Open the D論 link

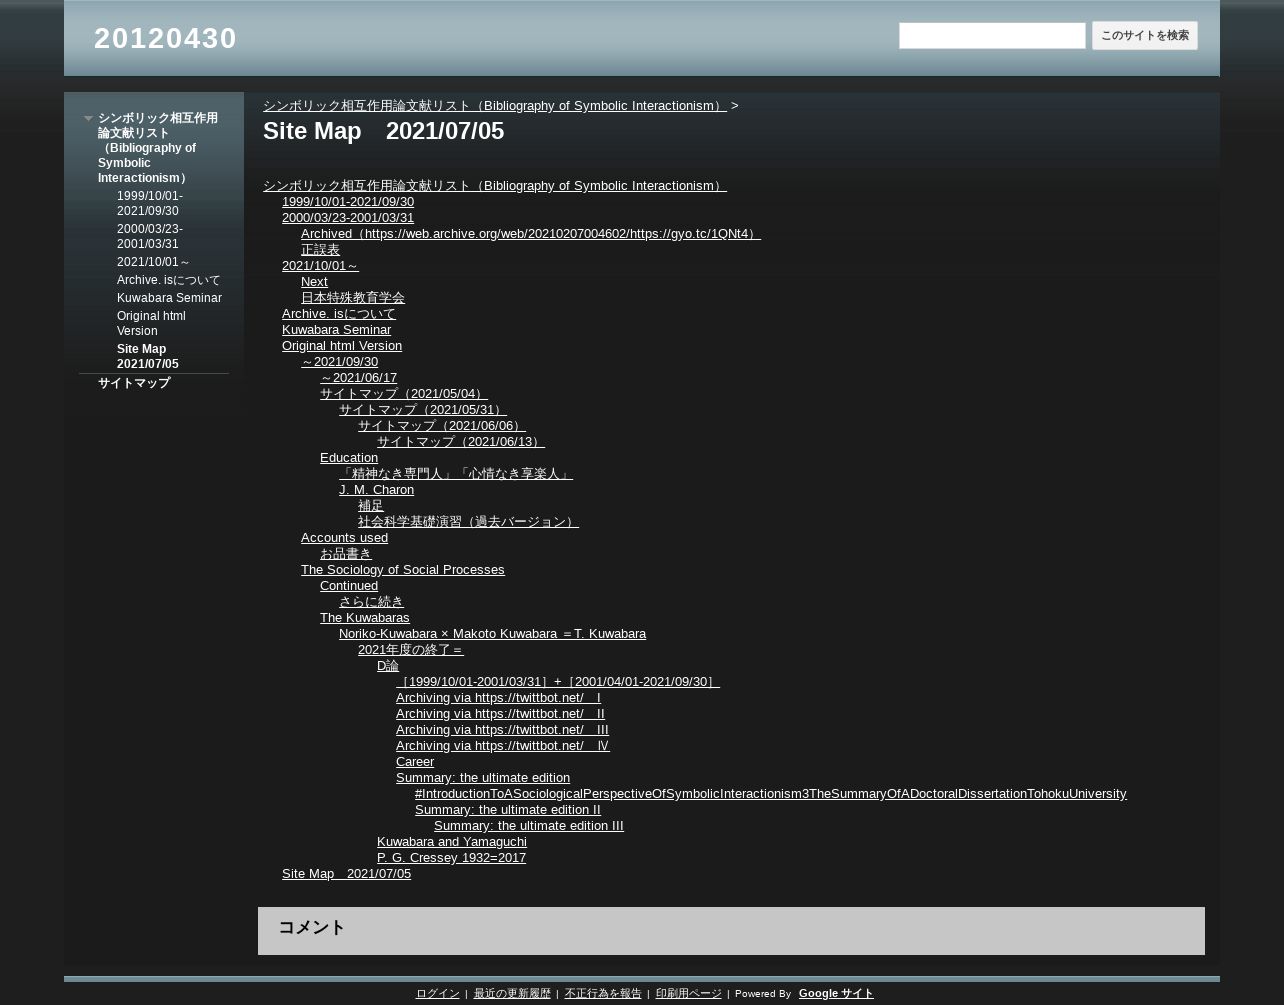[x=388, y=665]
